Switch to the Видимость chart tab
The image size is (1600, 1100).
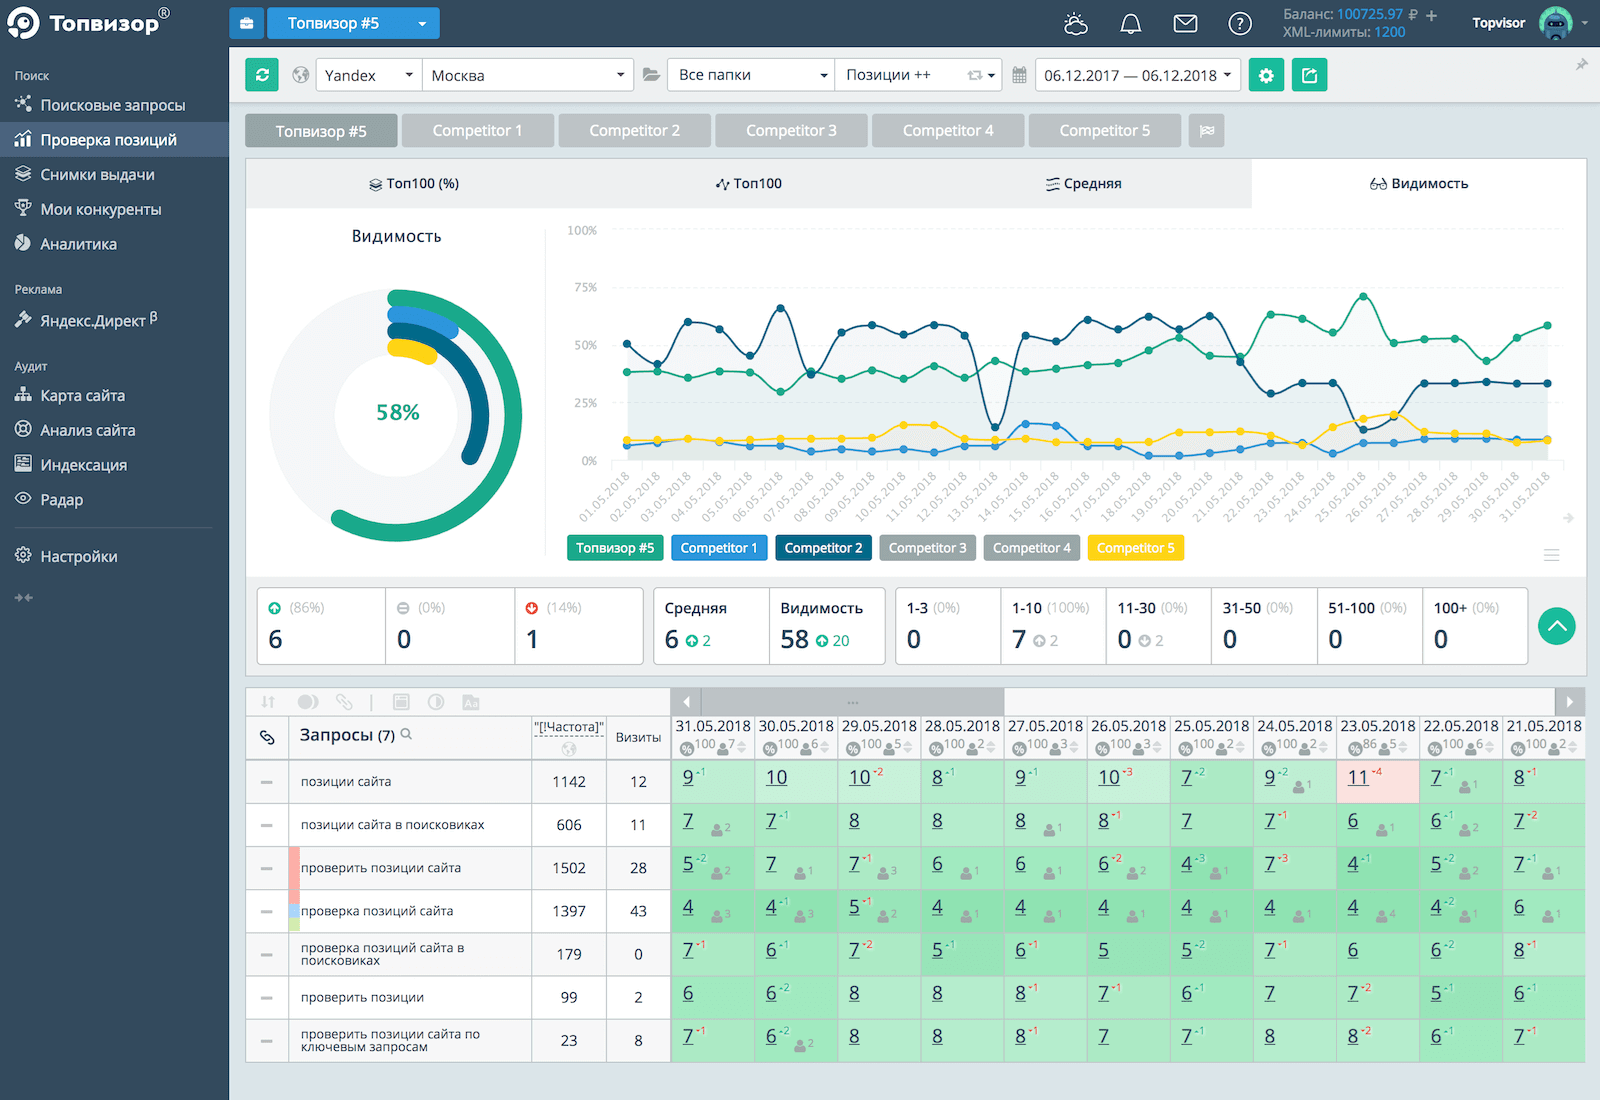[1419, 183]
